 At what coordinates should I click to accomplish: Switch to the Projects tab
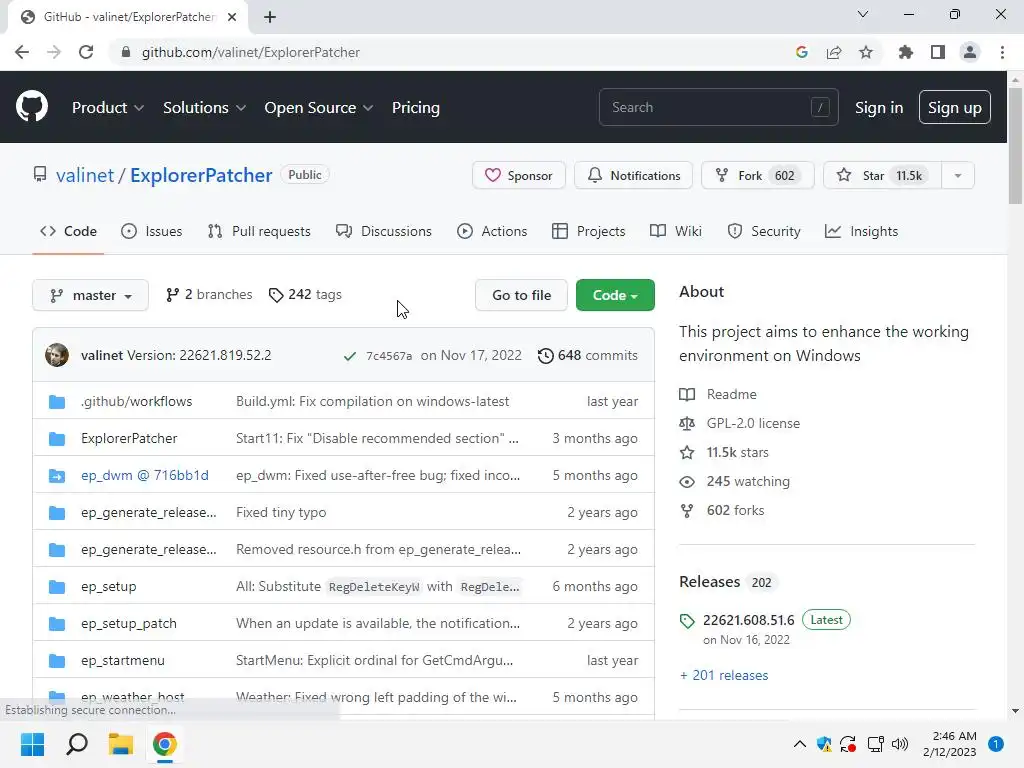(x=588, y=231)
